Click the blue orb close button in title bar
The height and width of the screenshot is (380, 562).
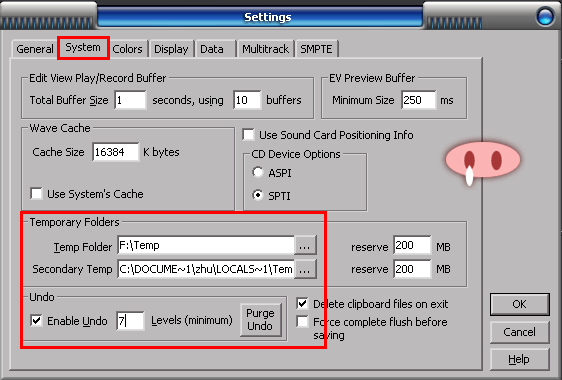coord(545,16)
